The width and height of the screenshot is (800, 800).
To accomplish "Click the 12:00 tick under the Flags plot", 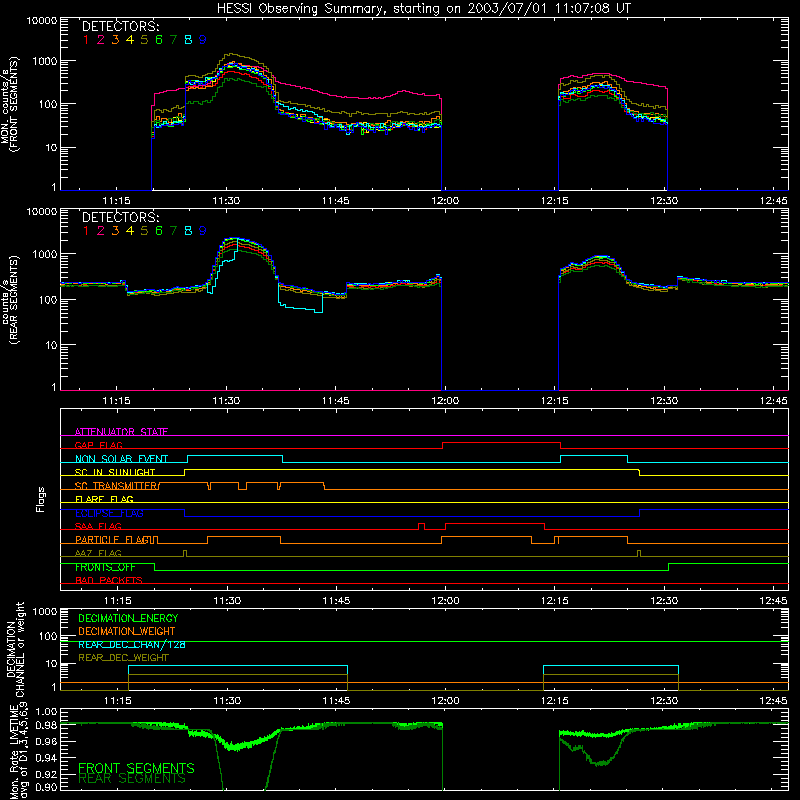I will [x=445, y=601].
